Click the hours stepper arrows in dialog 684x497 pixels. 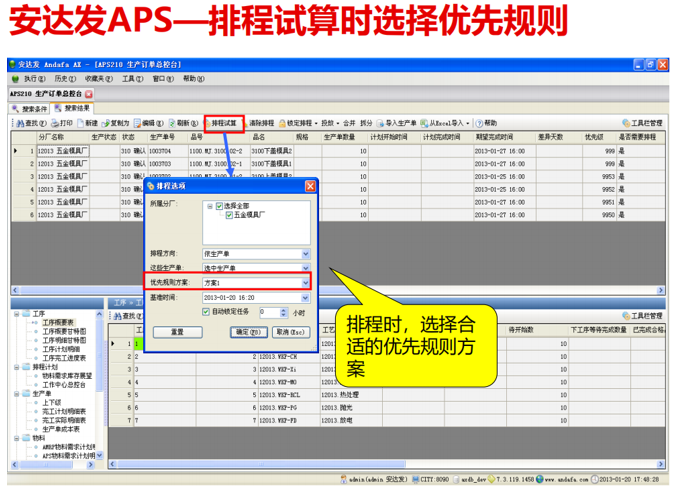(x=284, y=312)
